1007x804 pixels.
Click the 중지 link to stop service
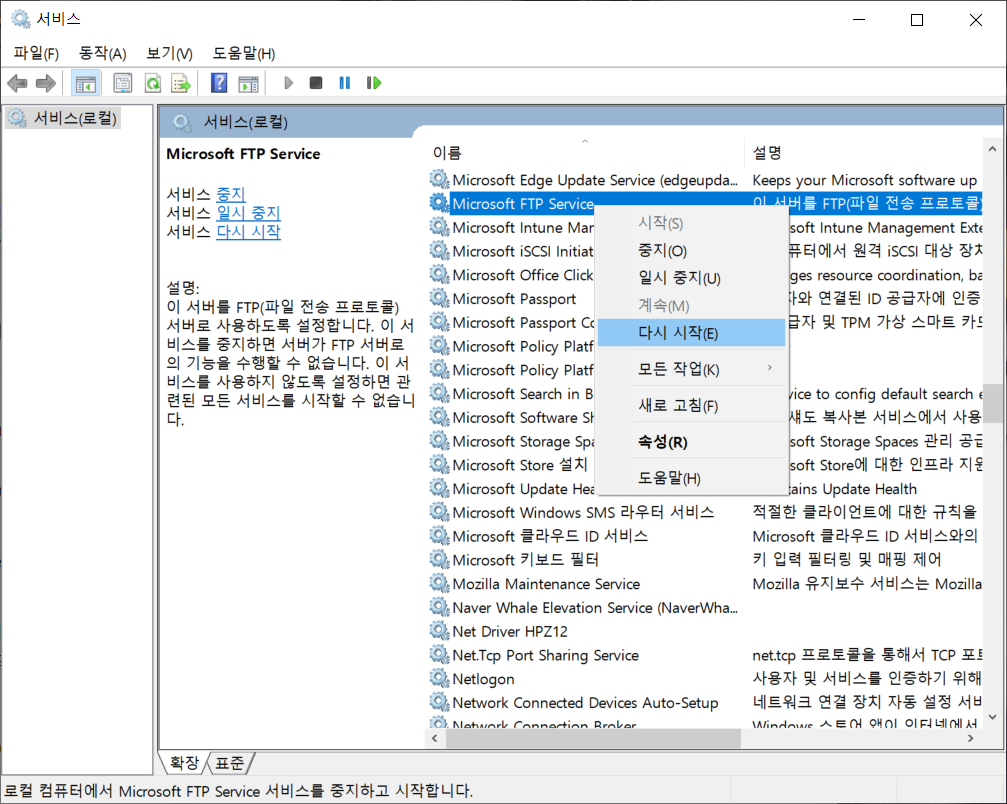[x=230, y=194]
